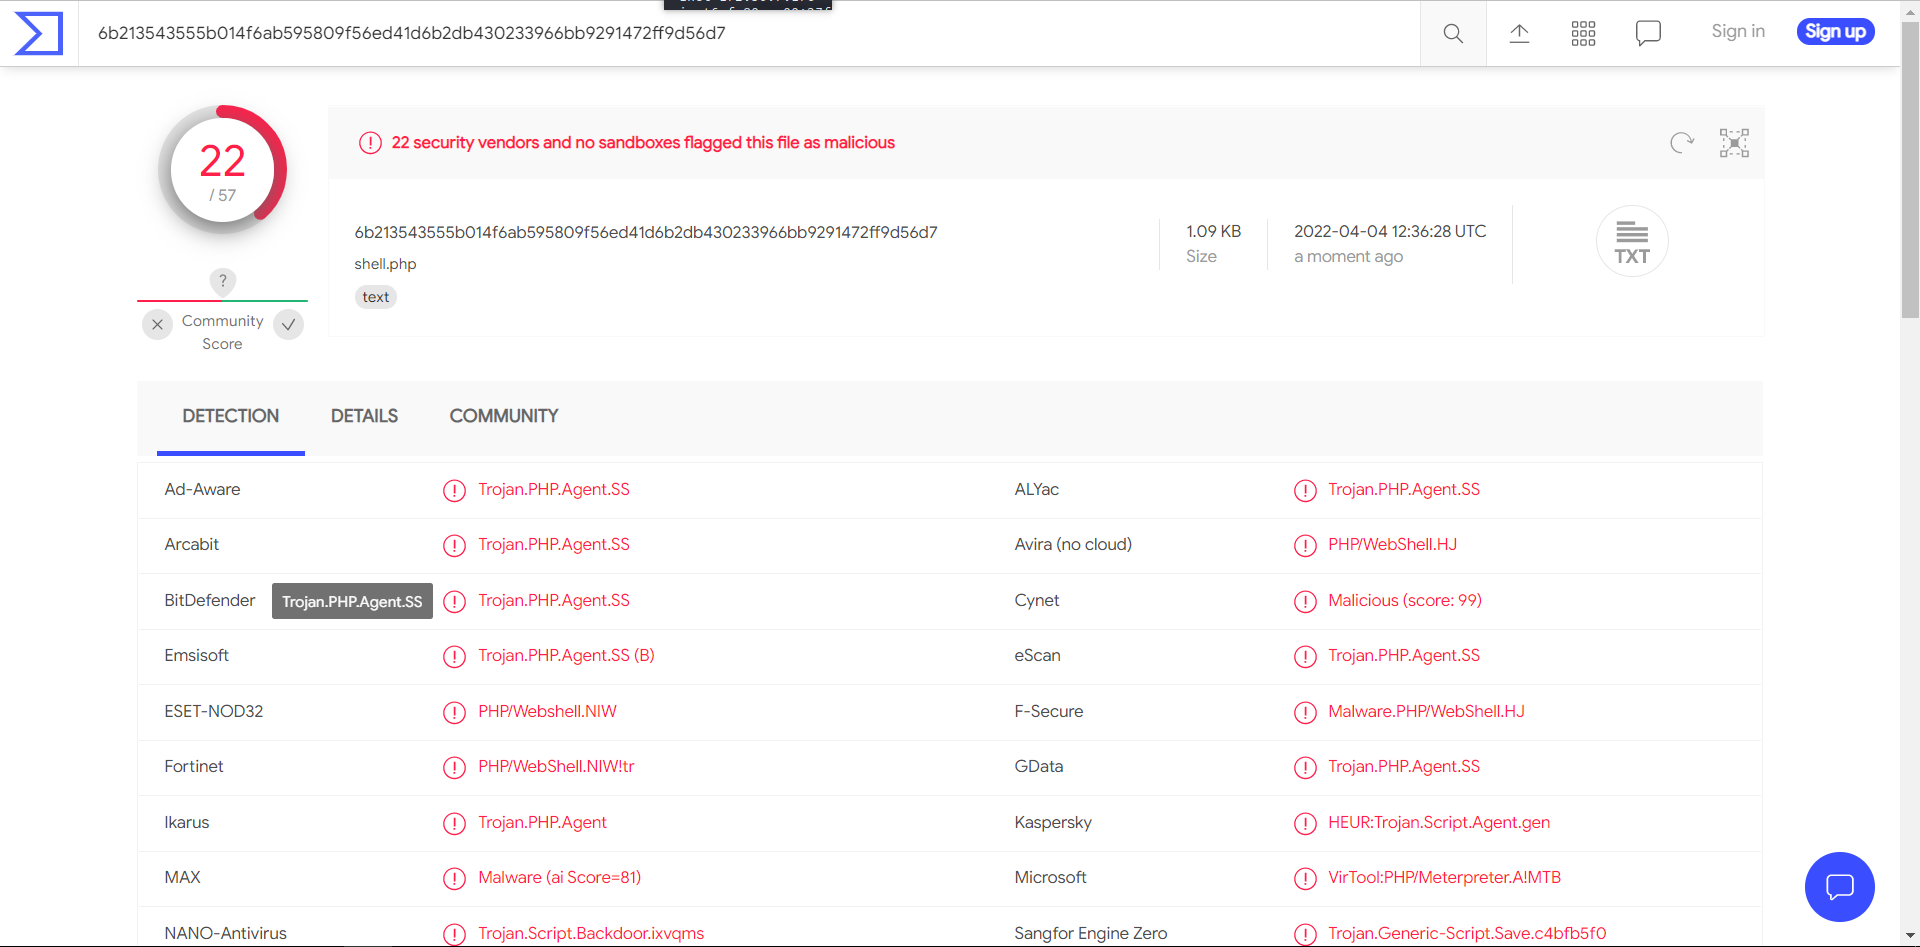Click alert icon in Ikarus row
Screen dimensions: 1920x947
click(454, 823)
